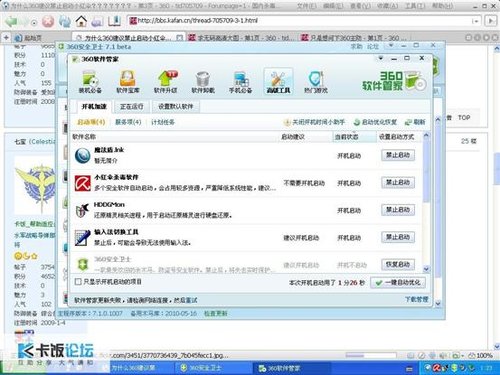Go to browser home page icon
500x375 pixels.
pos(81,22)
